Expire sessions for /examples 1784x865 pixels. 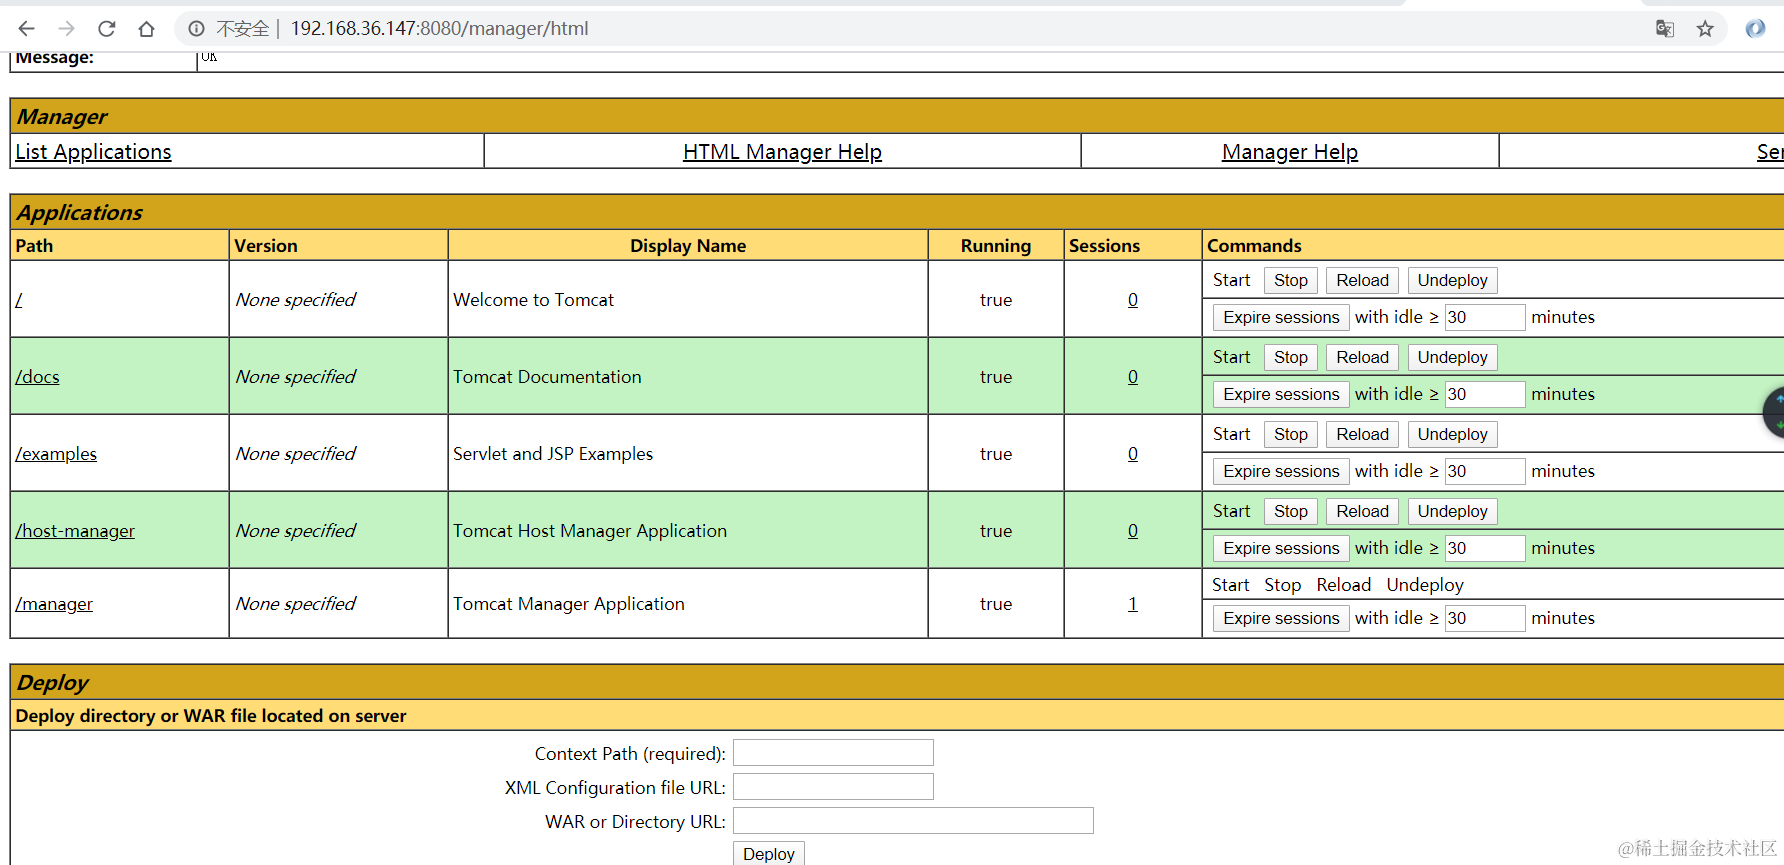click(1281, 471)
